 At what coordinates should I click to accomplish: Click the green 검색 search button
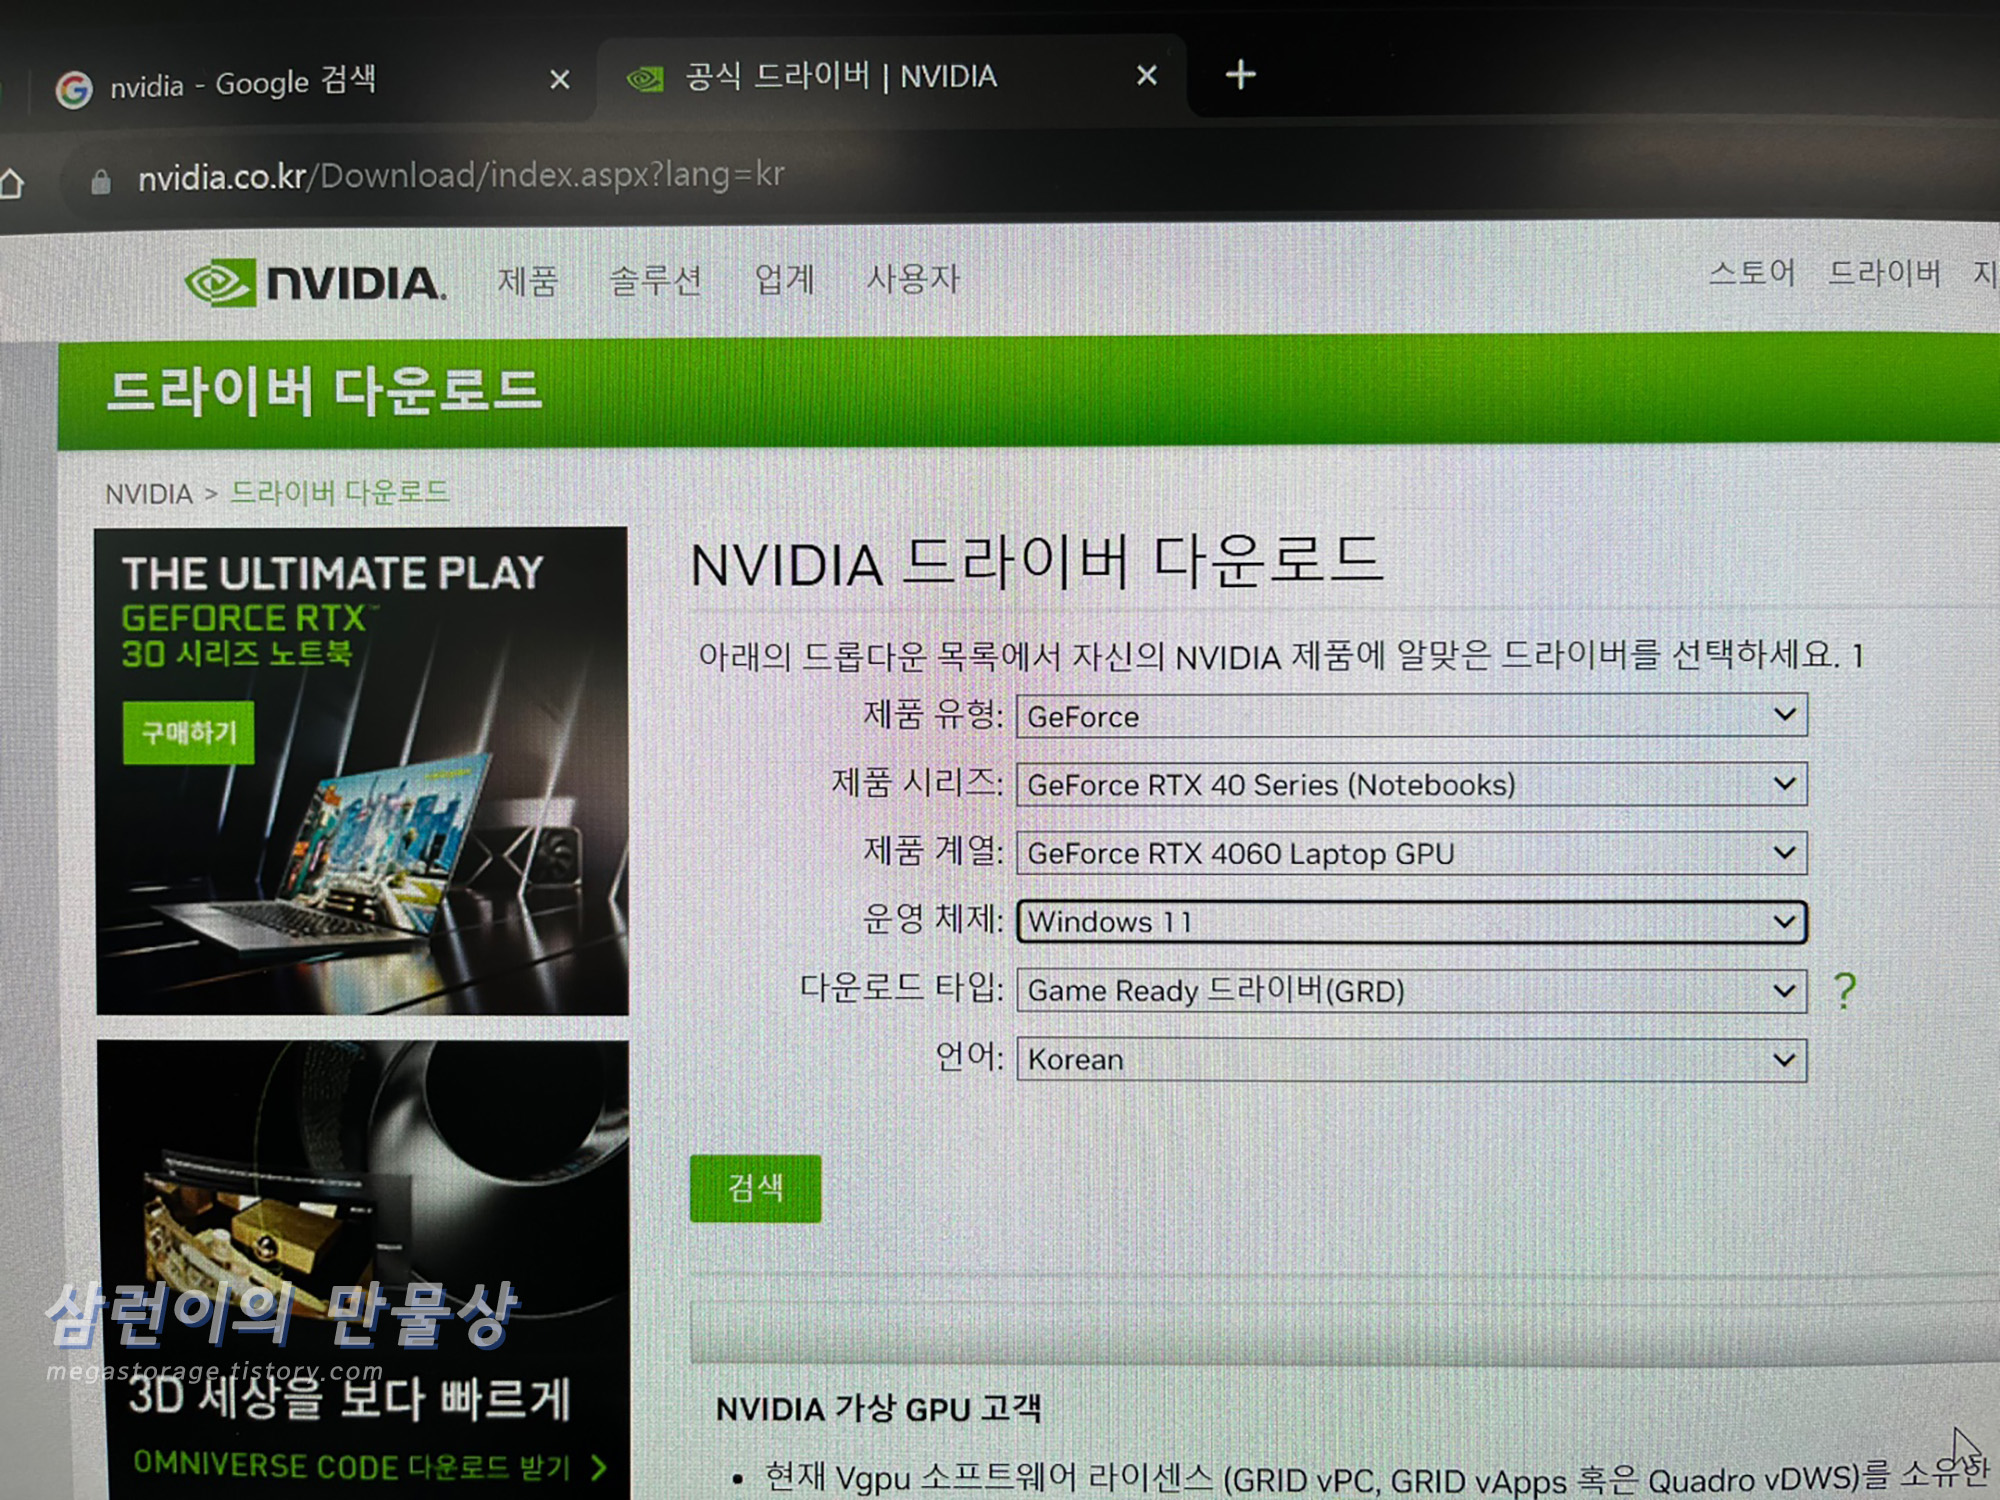(x=755, y=1188)
